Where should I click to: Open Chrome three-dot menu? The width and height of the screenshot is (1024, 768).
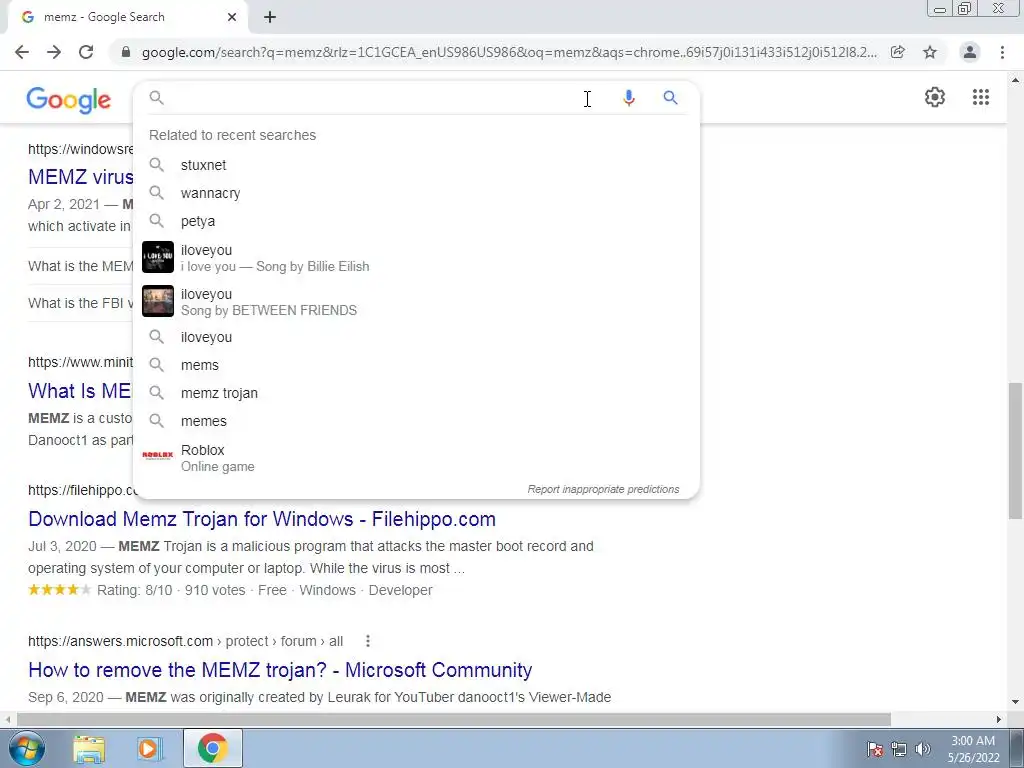coord(1002,52)
